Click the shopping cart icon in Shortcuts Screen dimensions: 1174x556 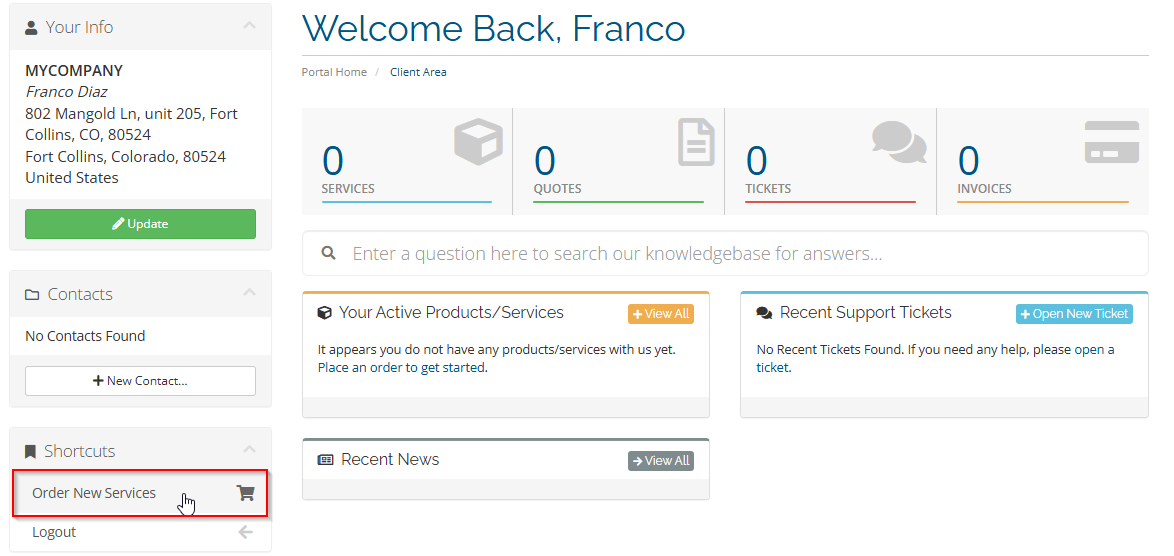coord(245,493)
